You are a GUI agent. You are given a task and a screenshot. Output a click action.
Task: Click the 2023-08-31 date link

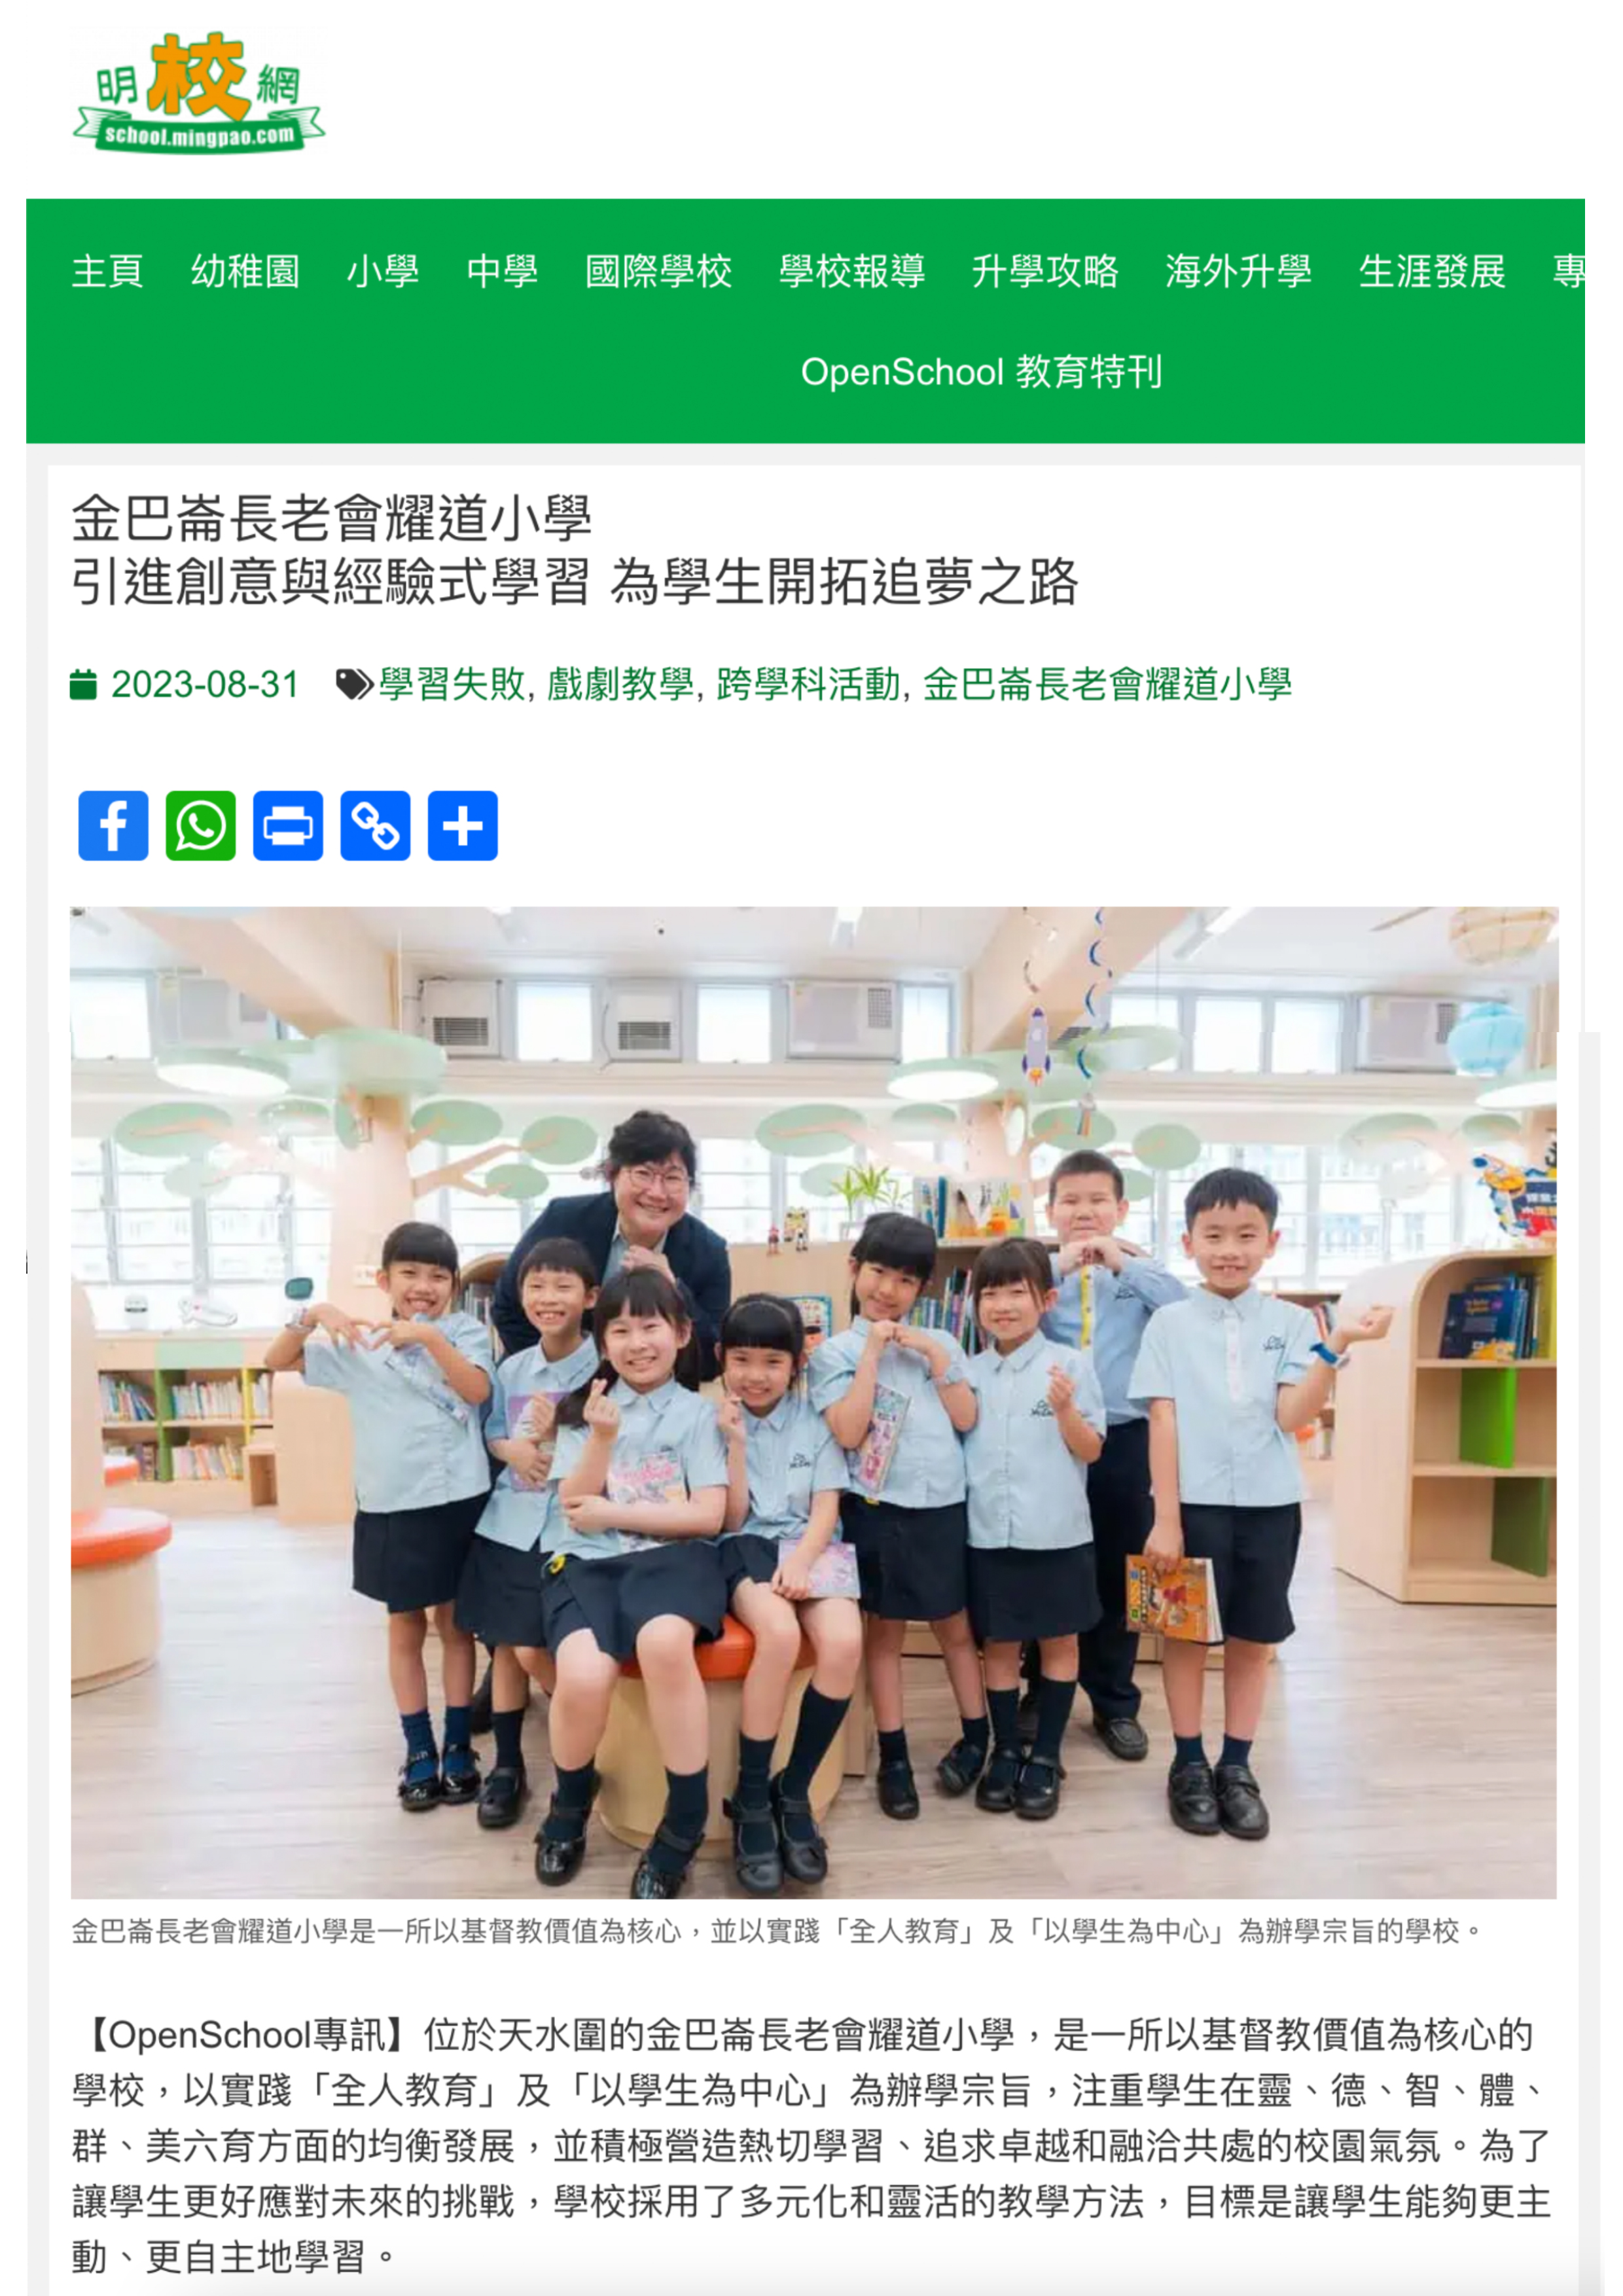click(x=205, y=684)
